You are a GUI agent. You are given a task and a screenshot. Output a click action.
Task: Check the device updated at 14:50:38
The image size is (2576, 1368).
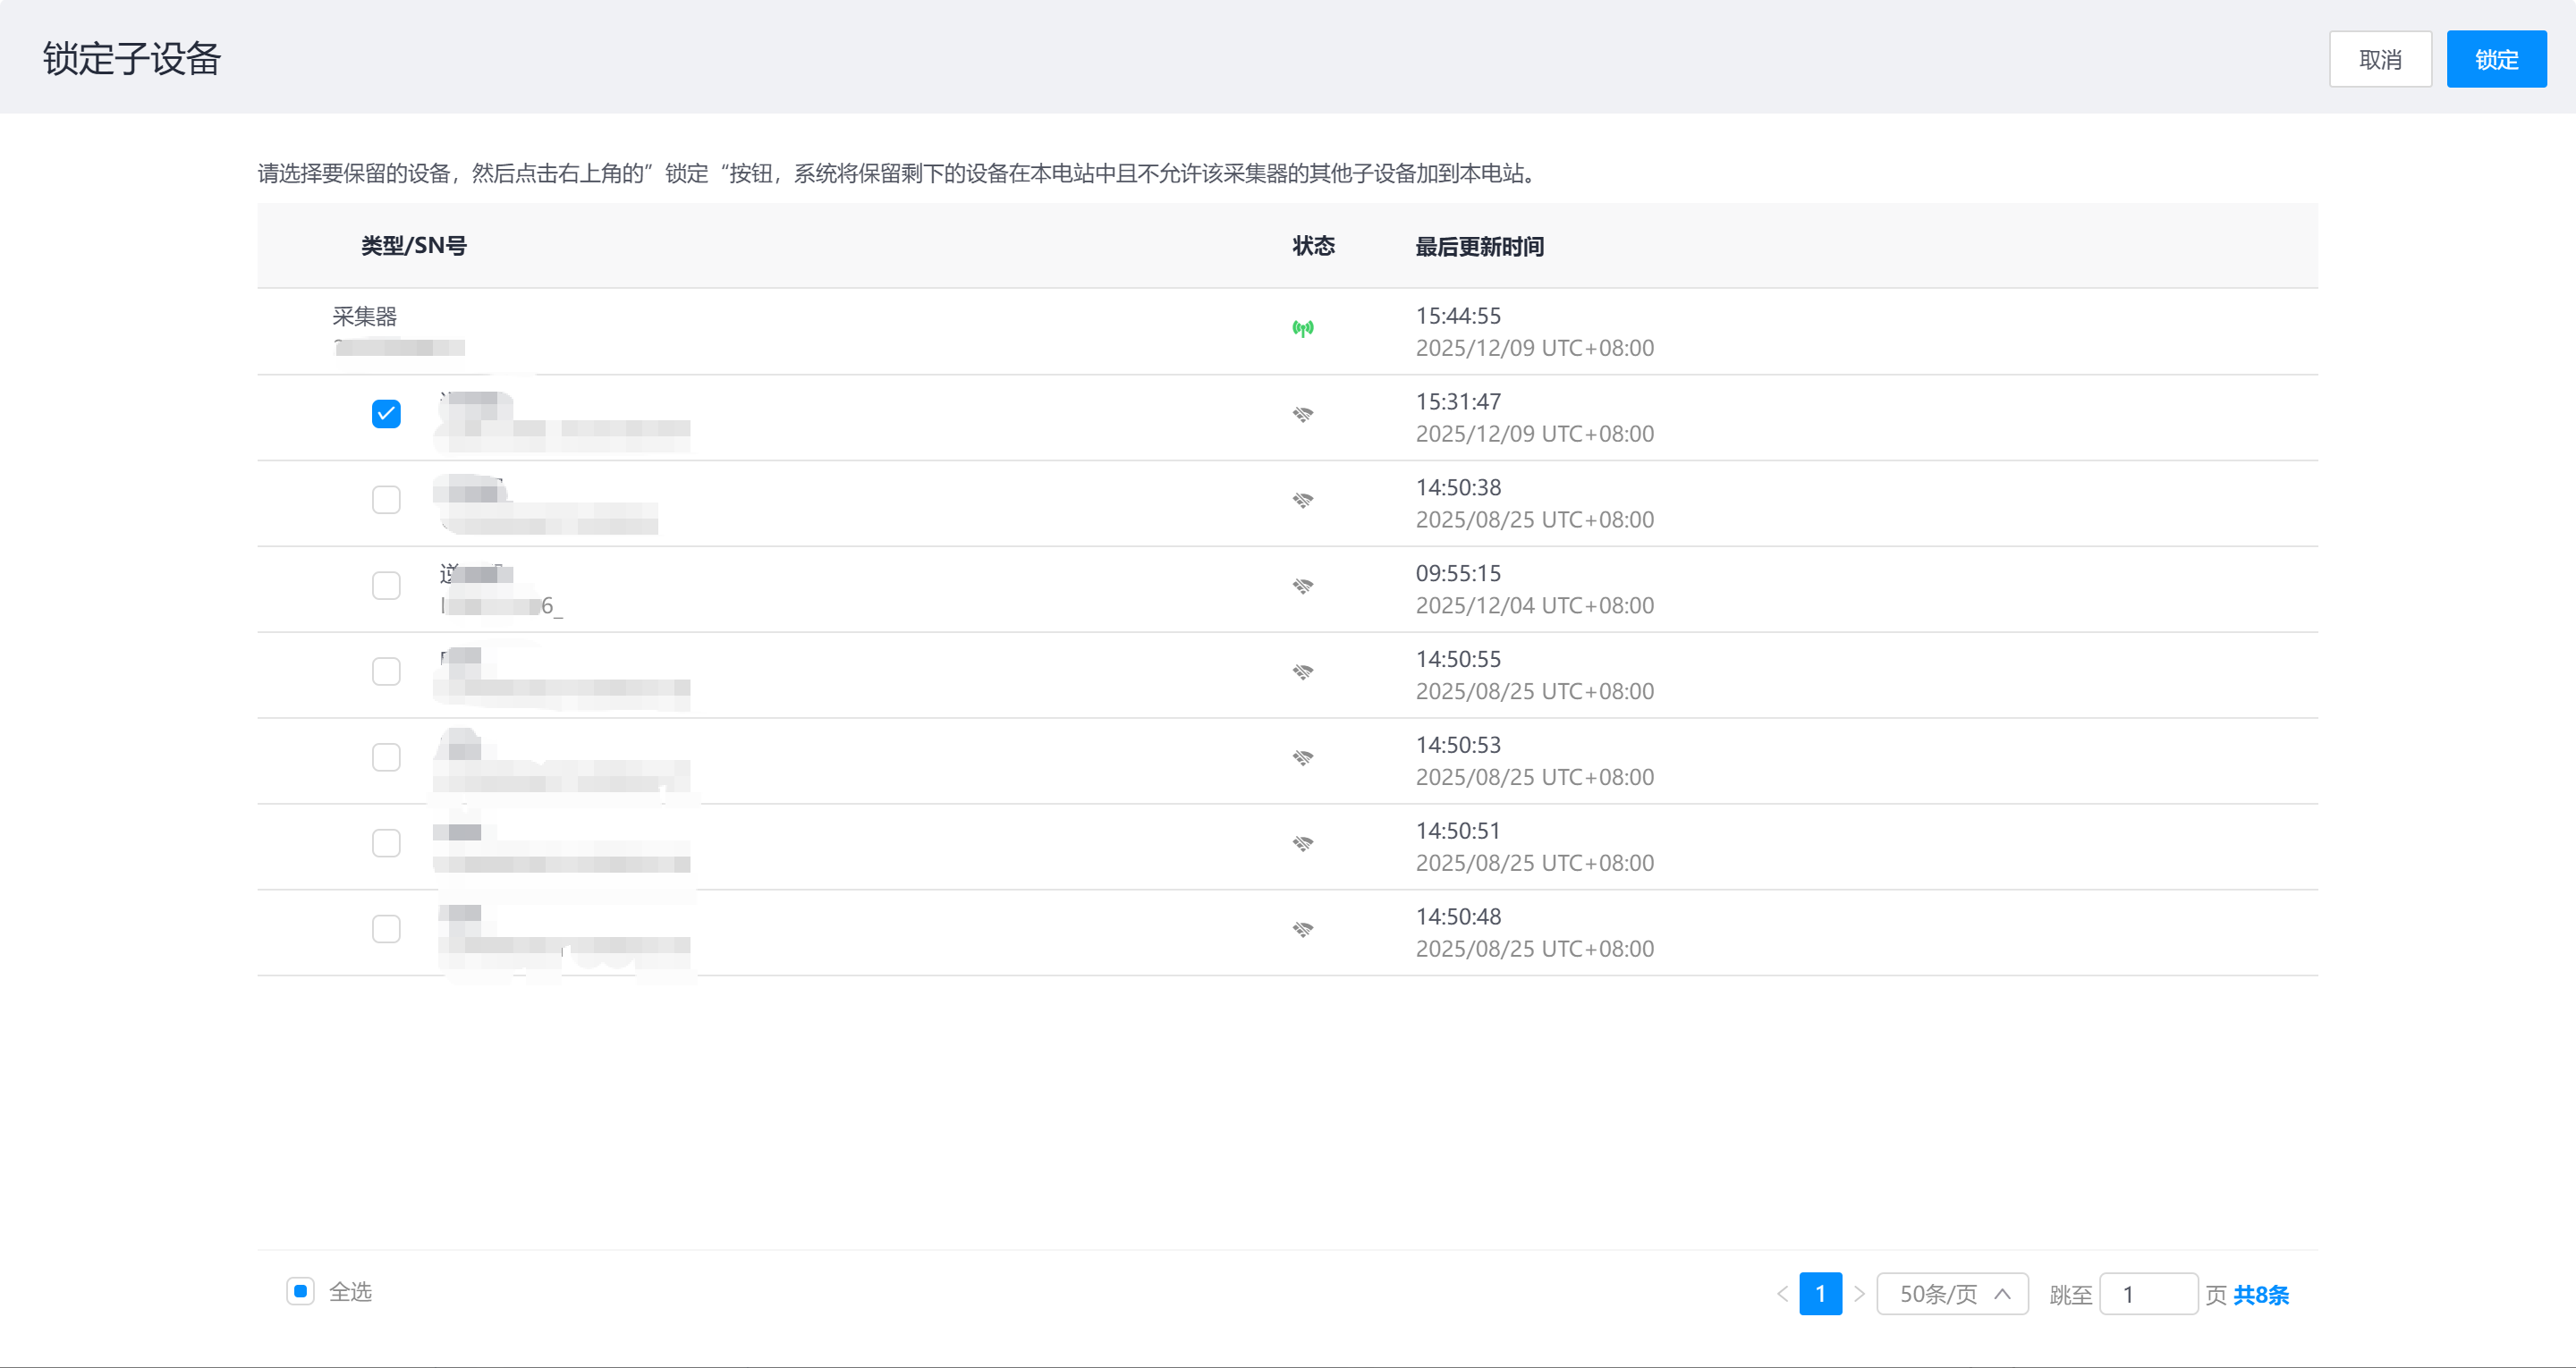(x=386, y=500)
